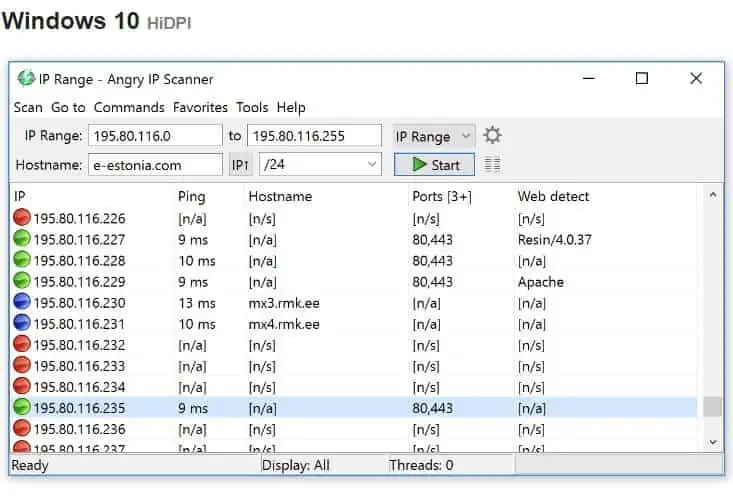
Task: Select IP address 195.80.116.233
Action: point(79,366)
